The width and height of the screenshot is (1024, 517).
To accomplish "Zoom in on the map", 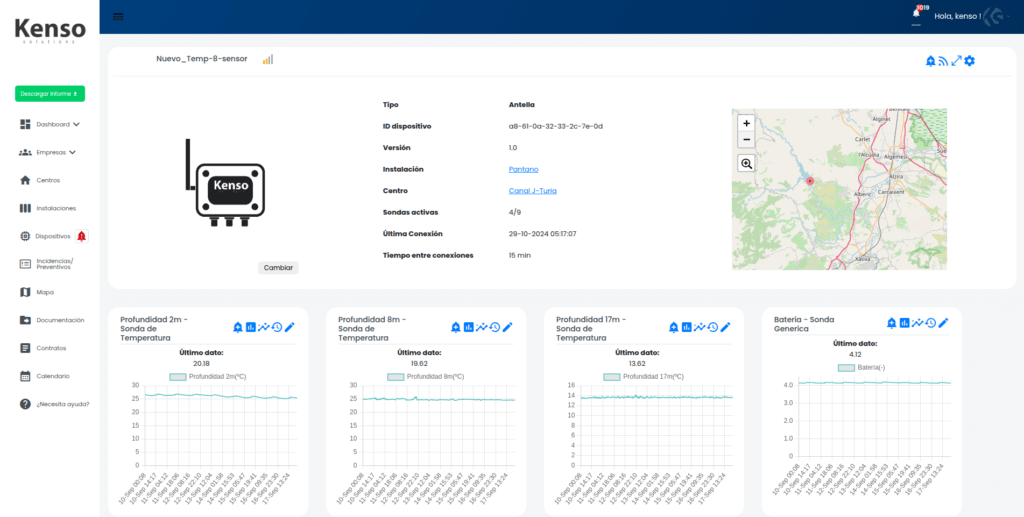I will (x=746, y=123).
